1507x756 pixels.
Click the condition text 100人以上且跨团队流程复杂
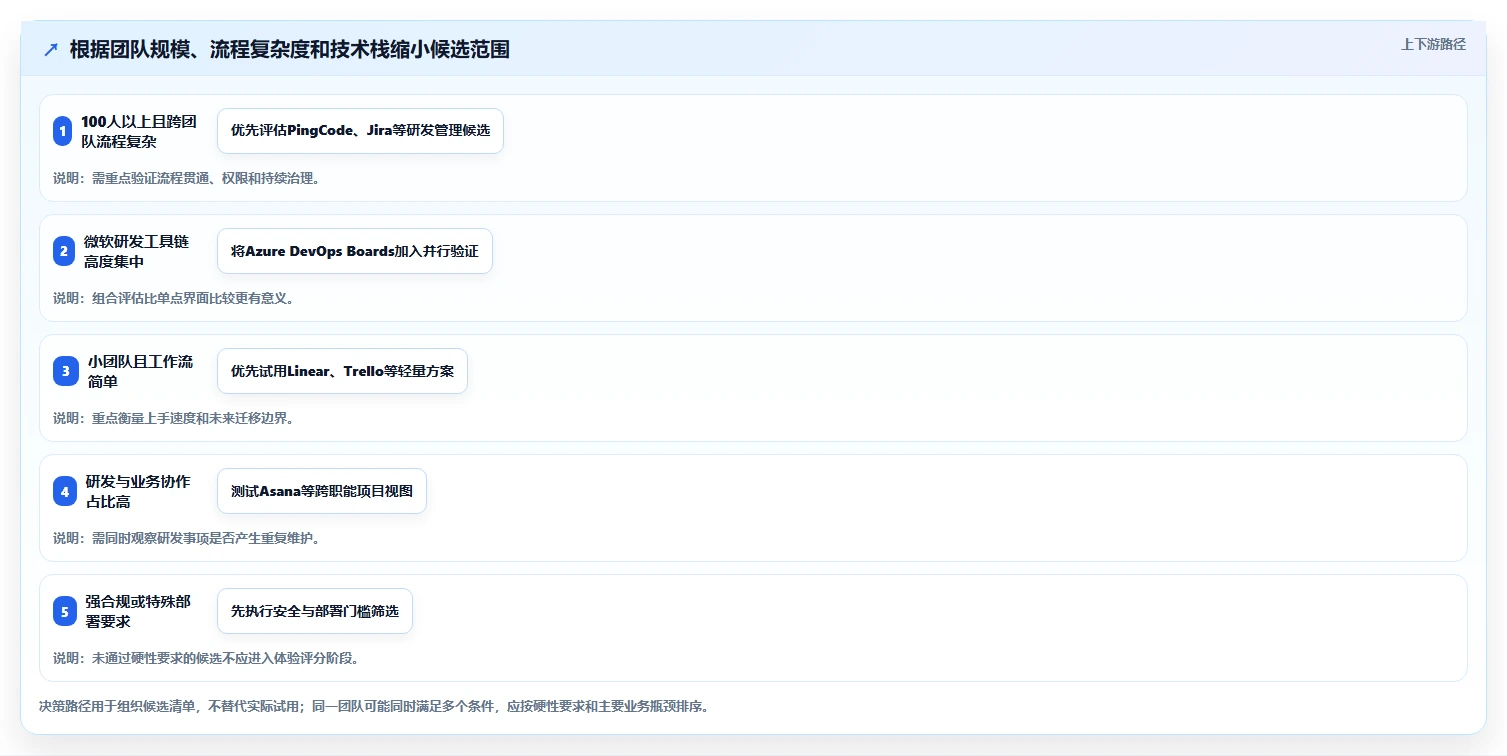(x=139, y=131)
